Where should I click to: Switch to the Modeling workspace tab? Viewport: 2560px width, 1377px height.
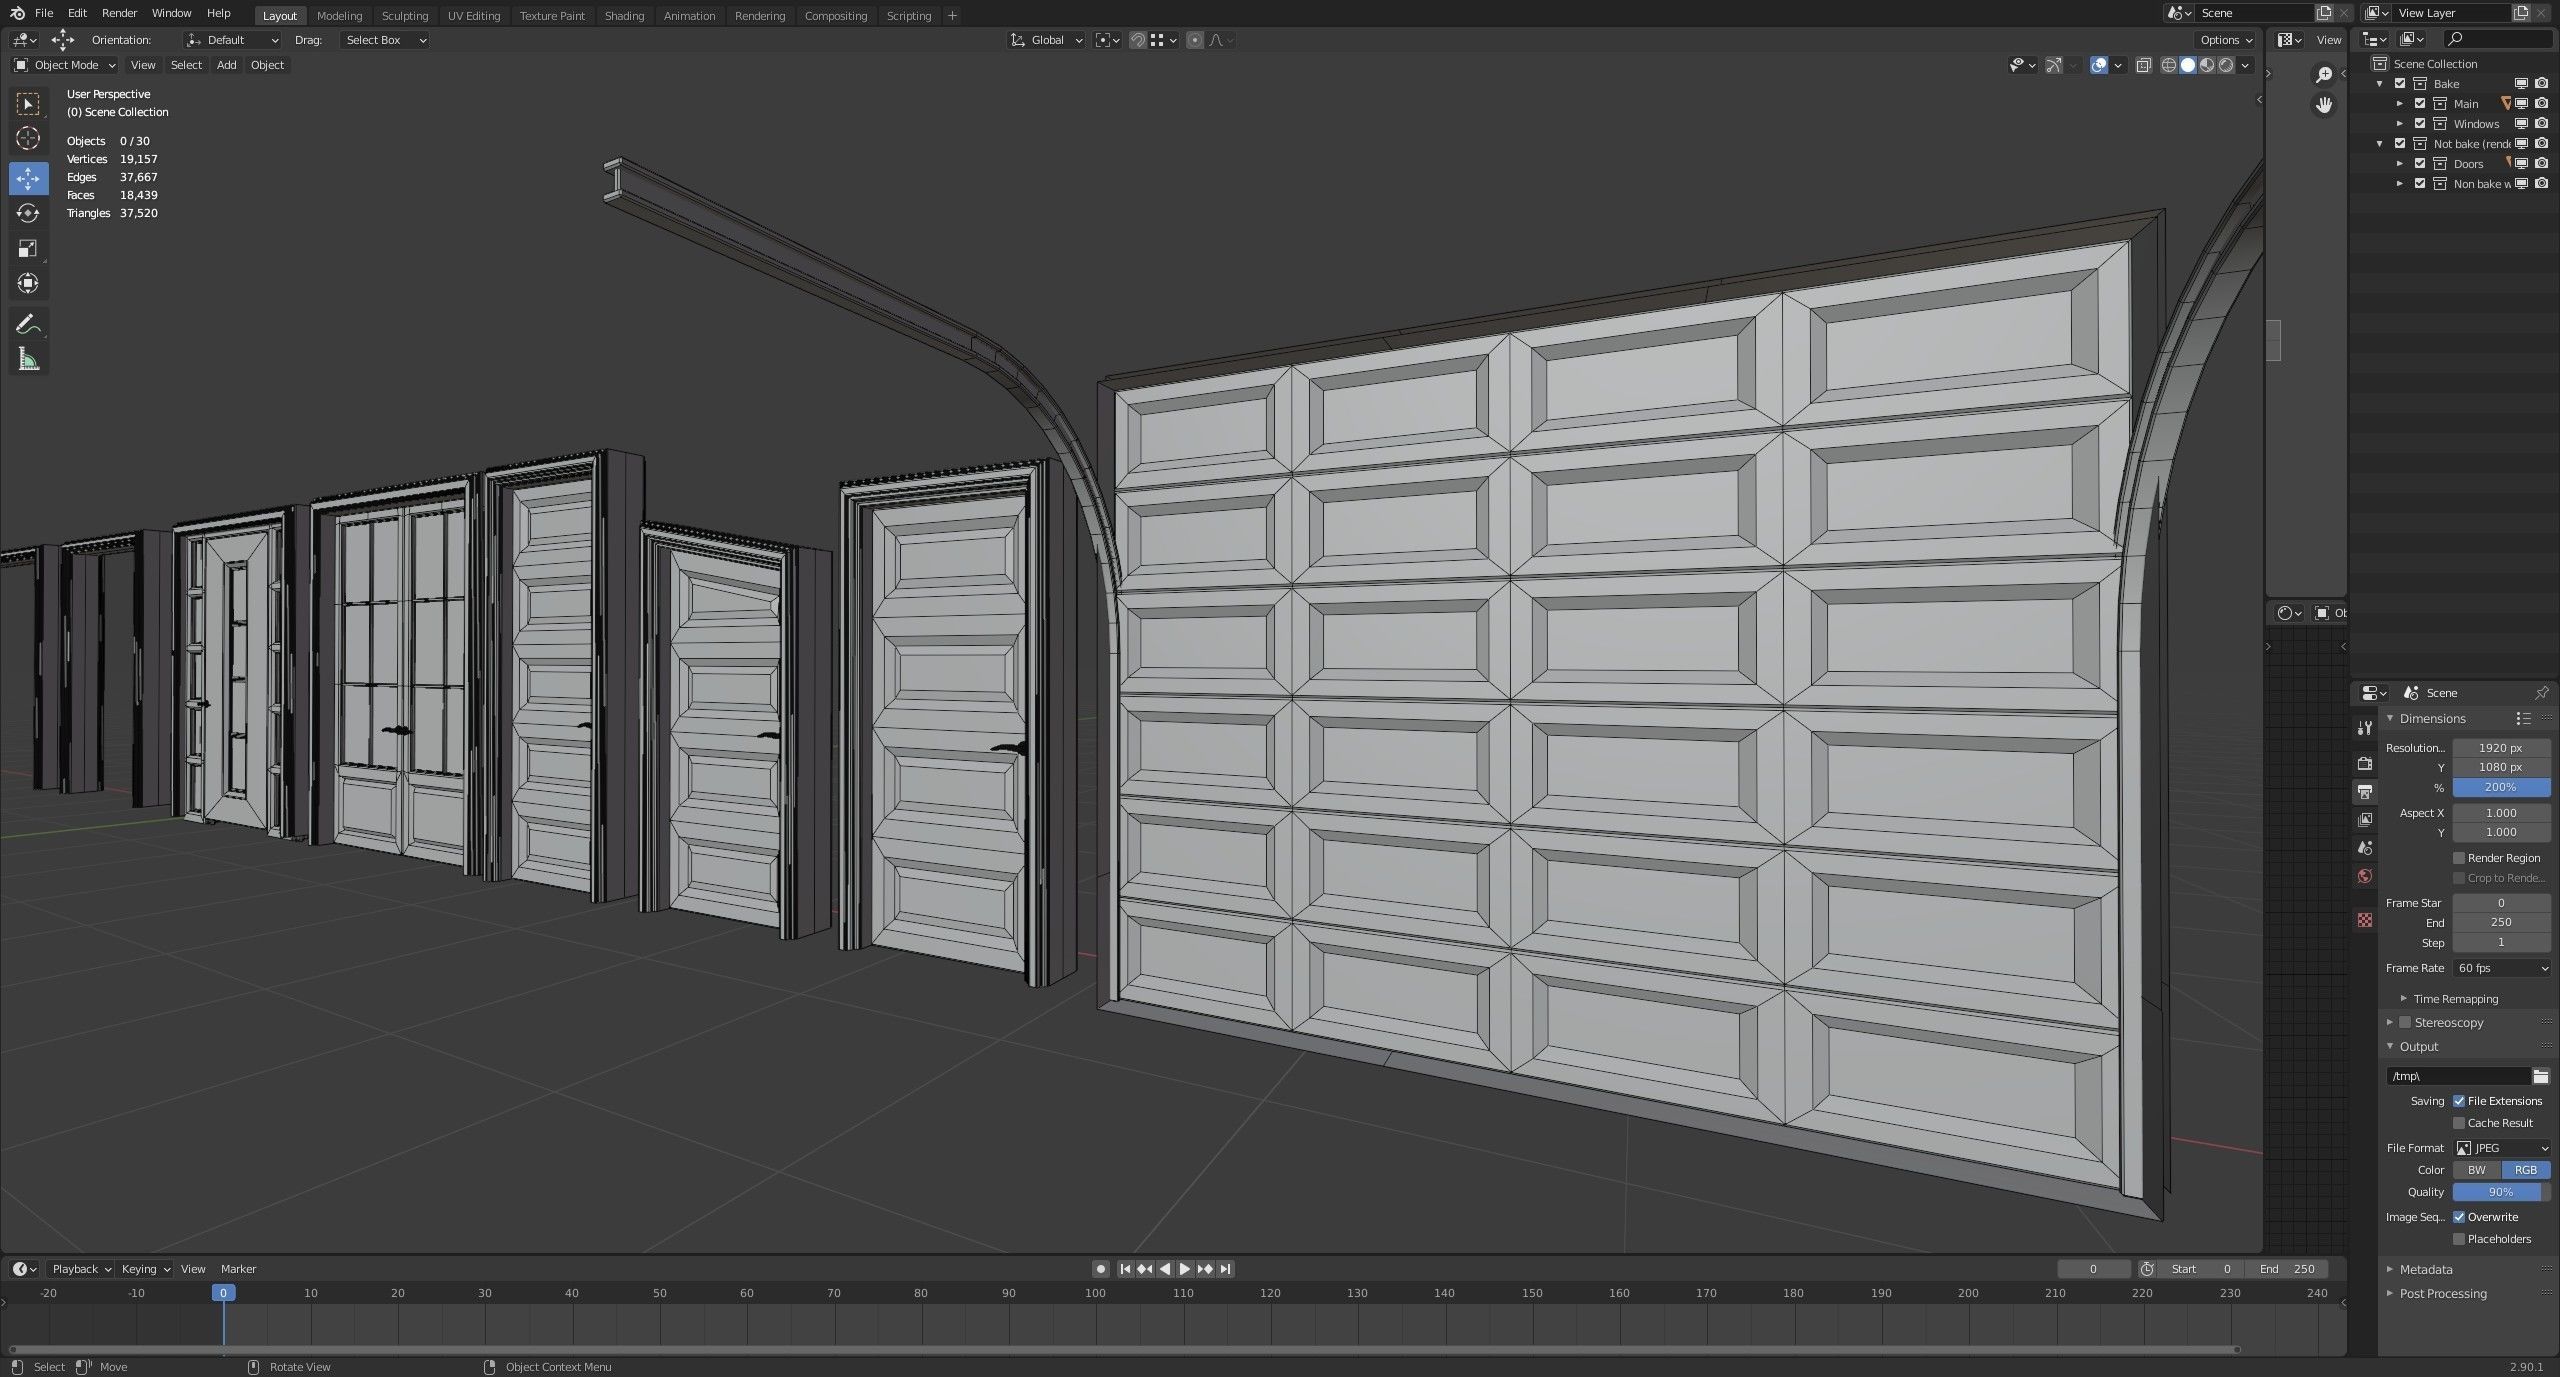(340, 16)
